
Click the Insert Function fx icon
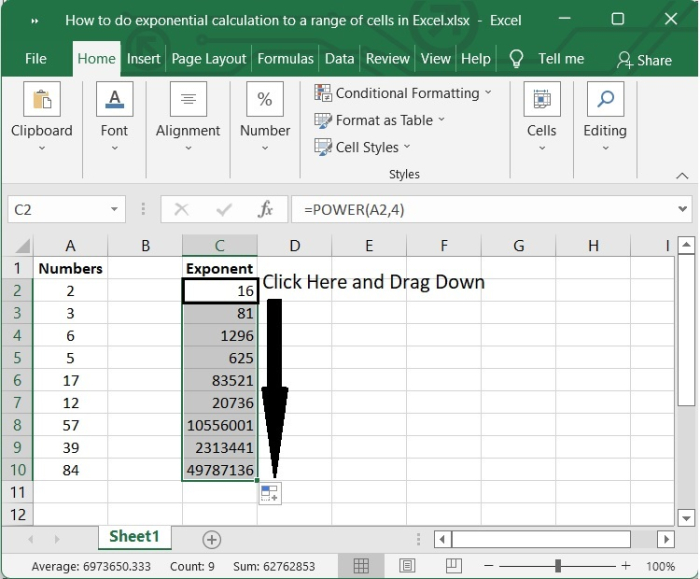coord(266,210)
